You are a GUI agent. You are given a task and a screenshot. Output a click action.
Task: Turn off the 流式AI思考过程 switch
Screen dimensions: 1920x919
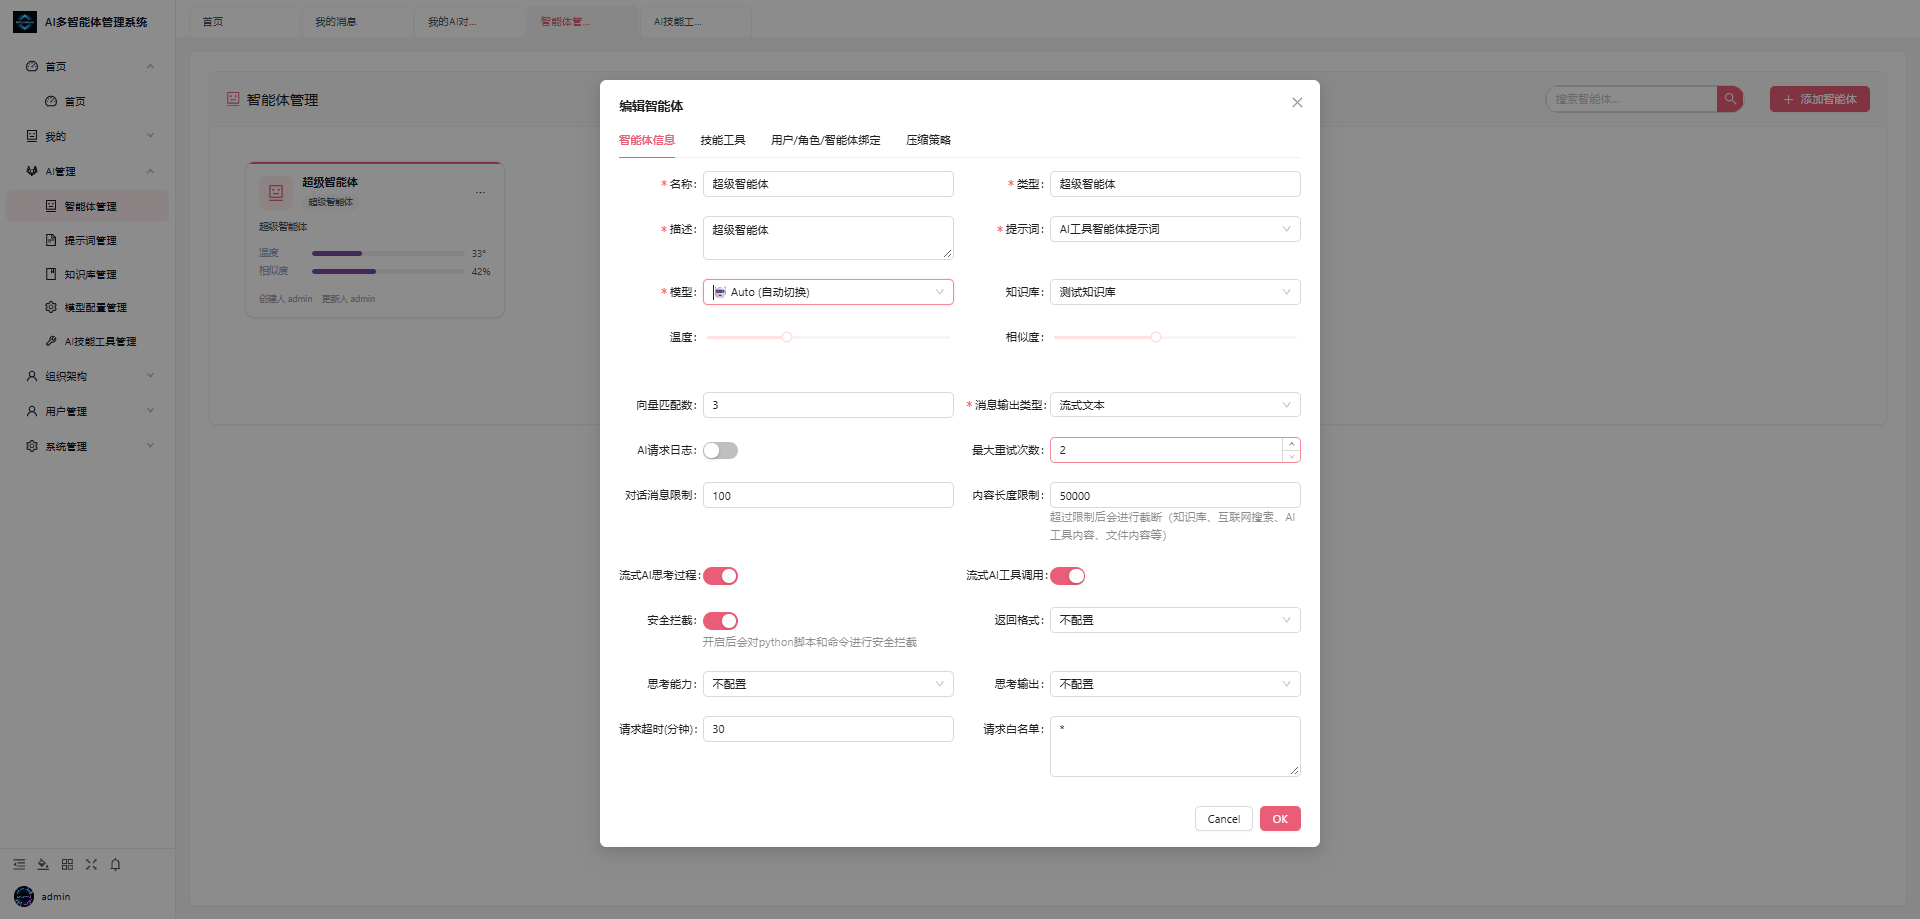(720, 576)
